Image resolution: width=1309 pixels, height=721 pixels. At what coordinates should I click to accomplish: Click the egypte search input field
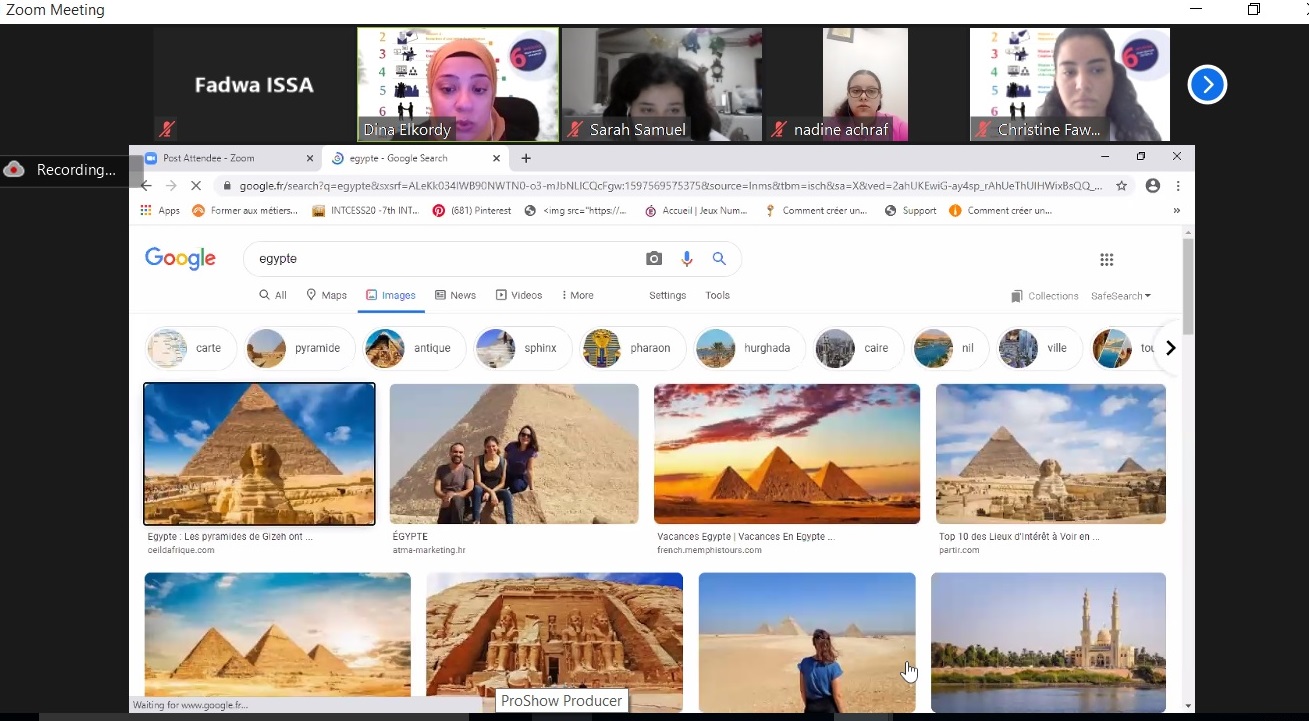(440, 259)
